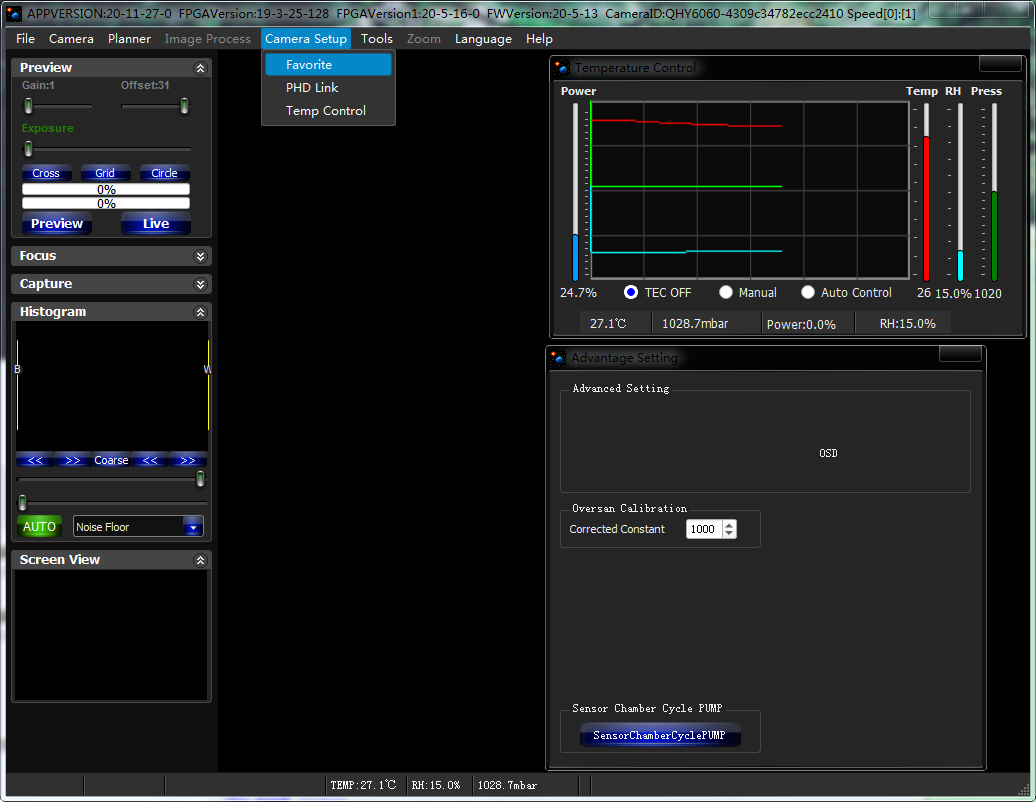Click the Corrected Constant input field
The width and height of the screenshot is (1036, 802).
coord(704,529)
